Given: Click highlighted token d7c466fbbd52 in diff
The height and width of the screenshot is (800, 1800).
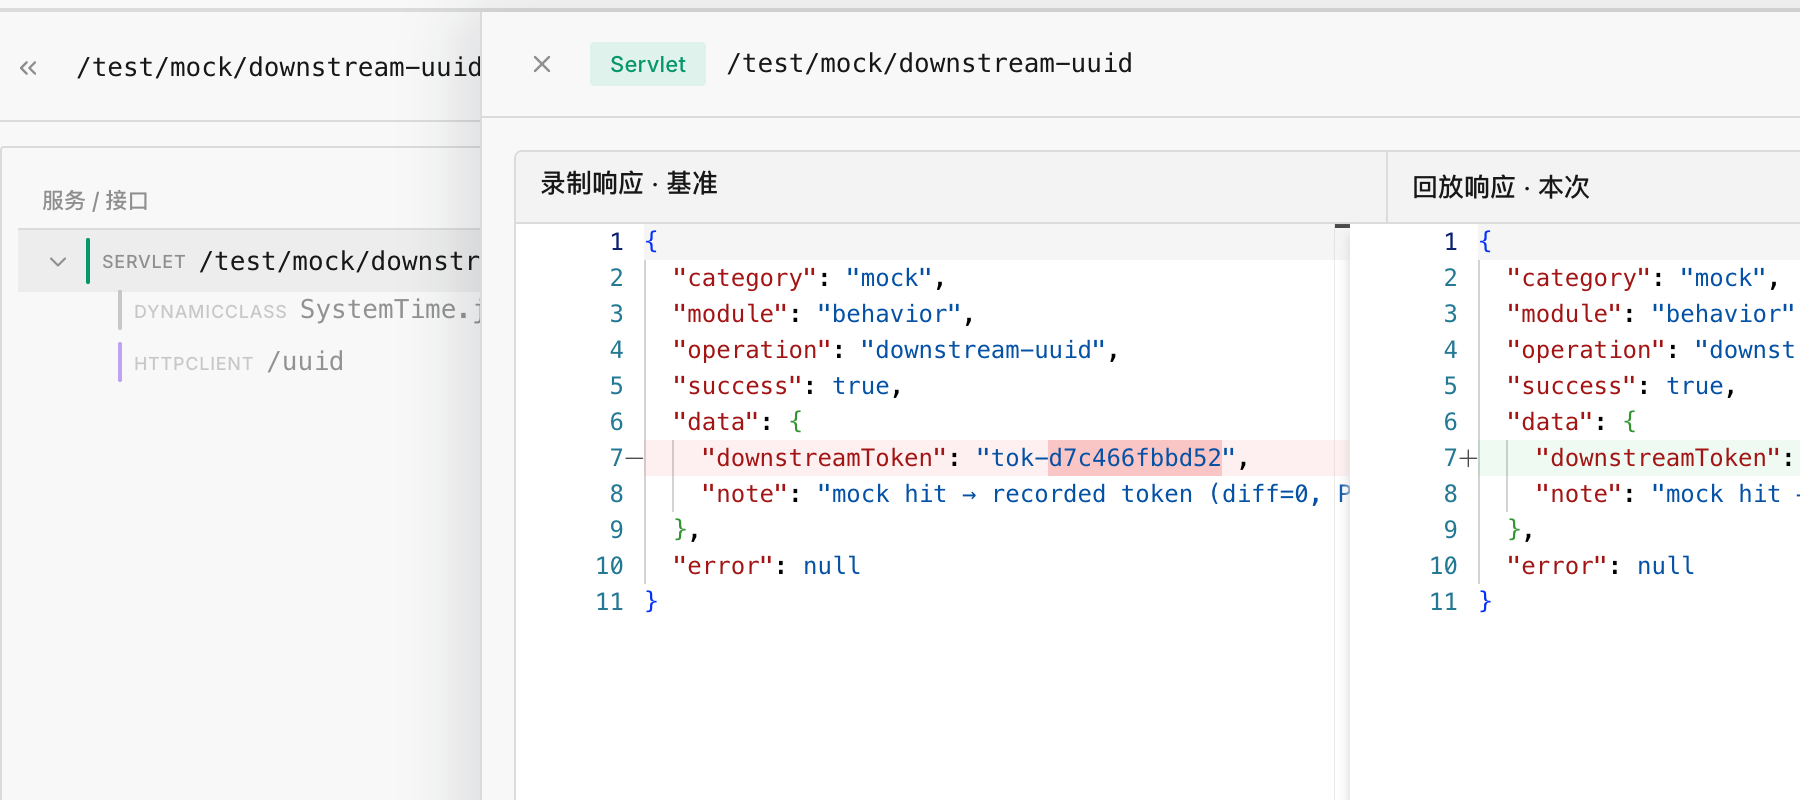Looking at the screenshot, I should (1135, 458).
